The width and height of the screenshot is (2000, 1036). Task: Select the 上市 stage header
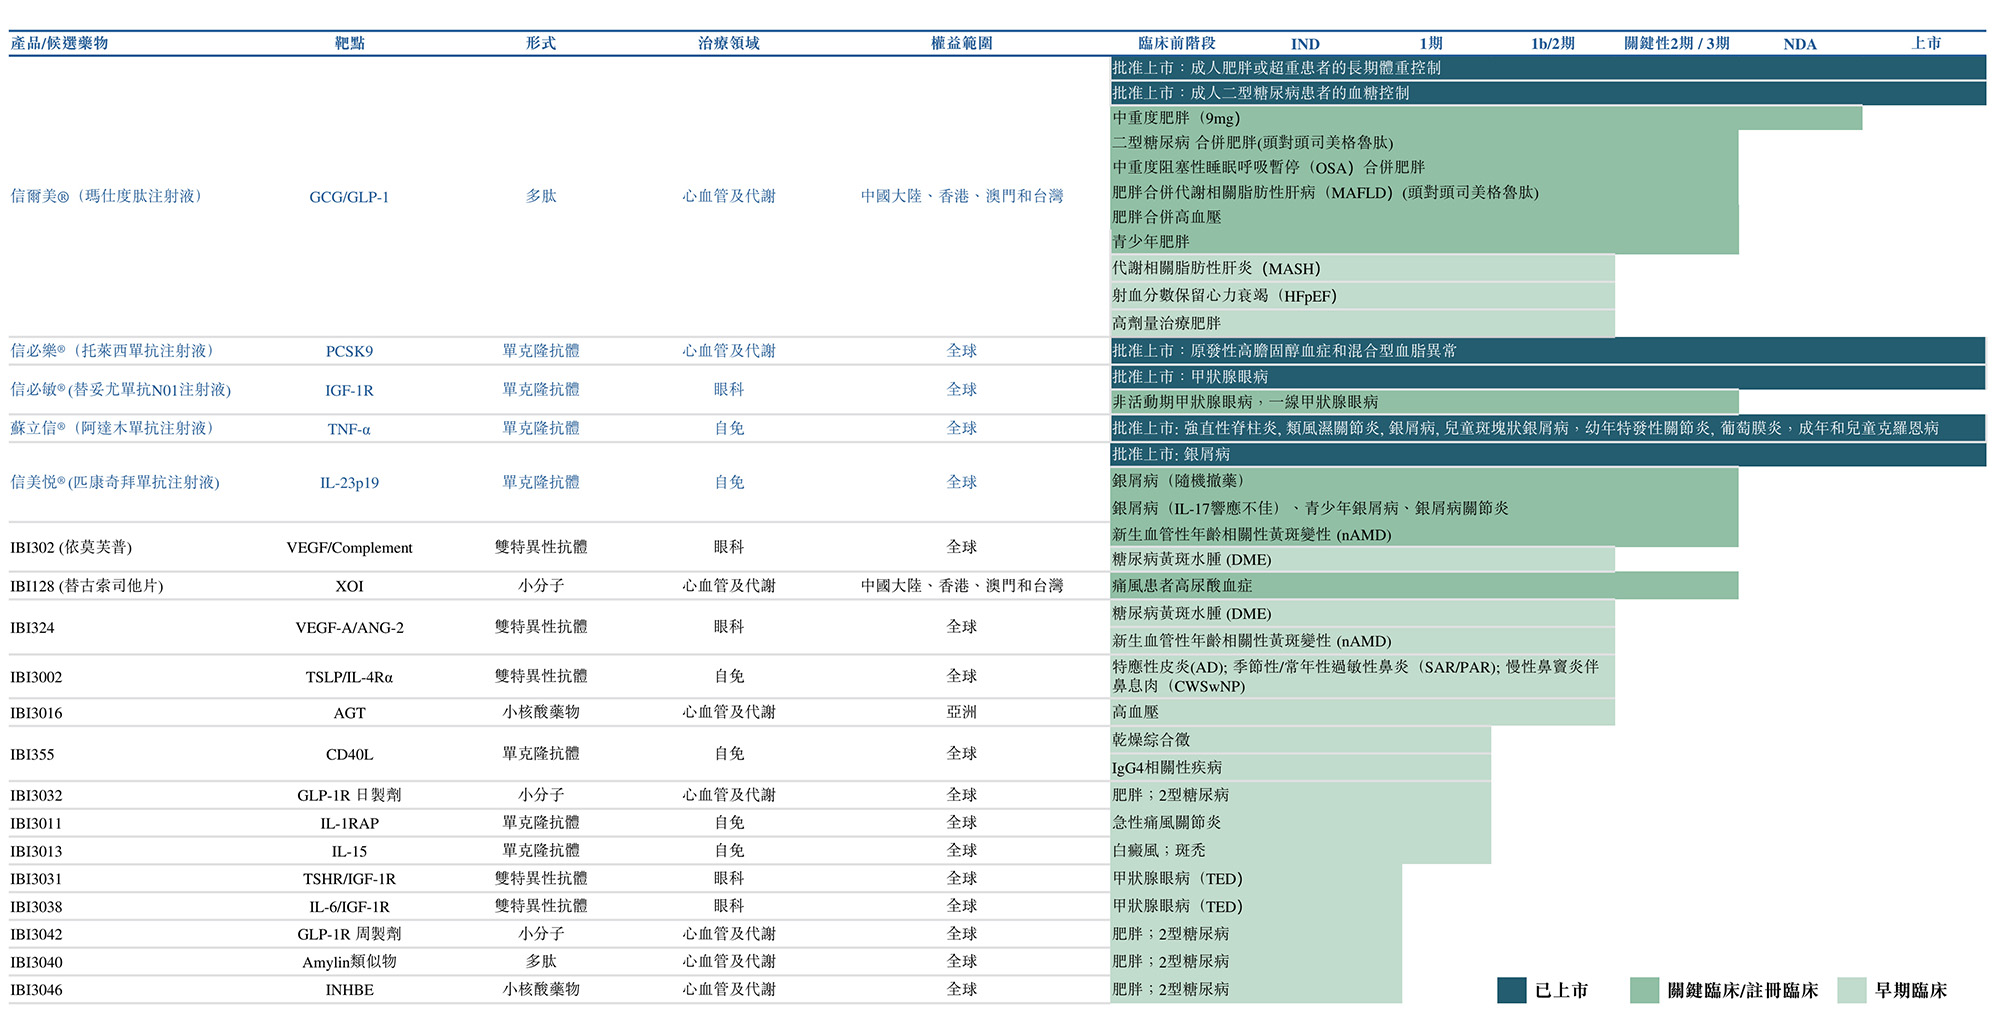coord(1926,43)
